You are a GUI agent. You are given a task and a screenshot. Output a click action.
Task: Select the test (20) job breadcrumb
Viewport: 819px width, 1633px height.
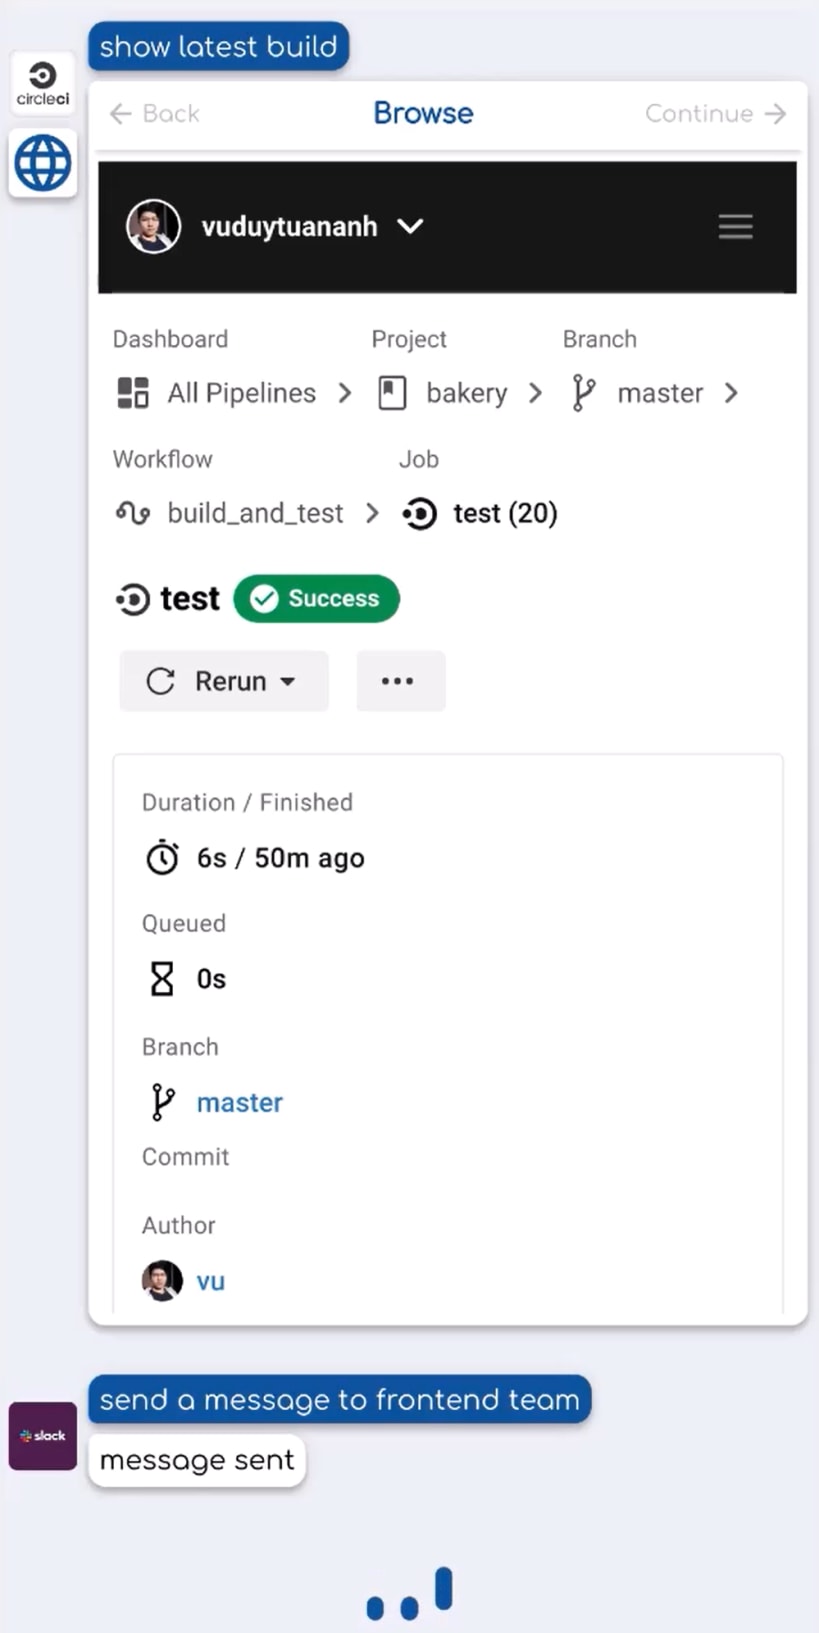(x=504, y=513)
